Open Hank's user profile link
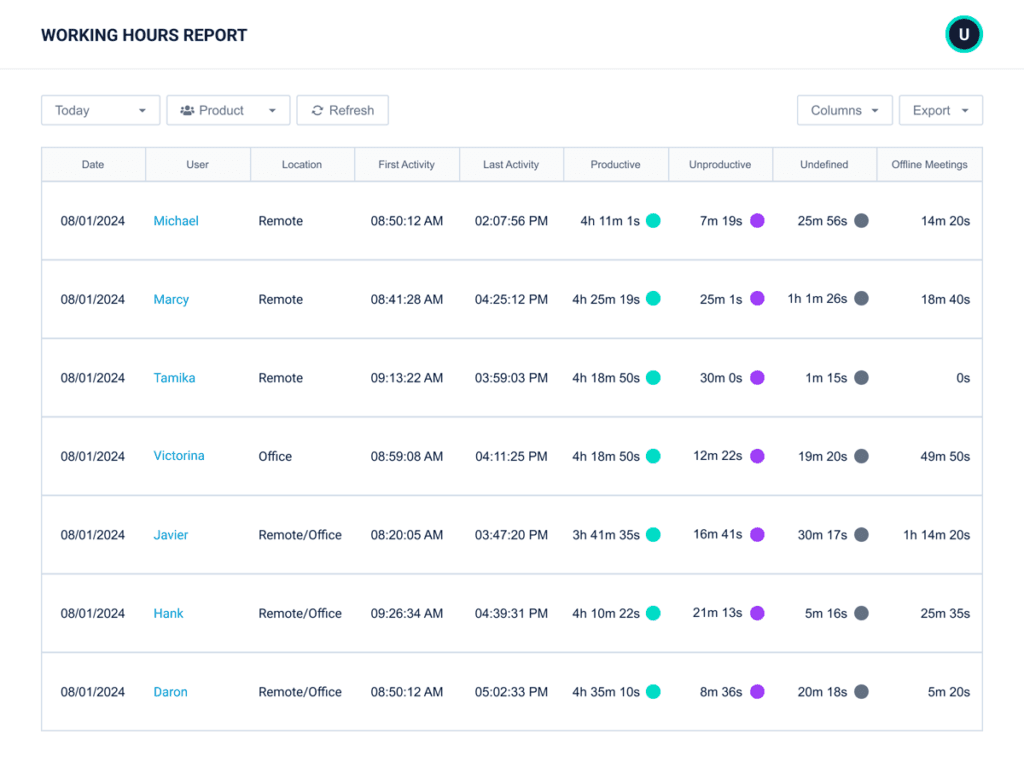 pos(167,613)
